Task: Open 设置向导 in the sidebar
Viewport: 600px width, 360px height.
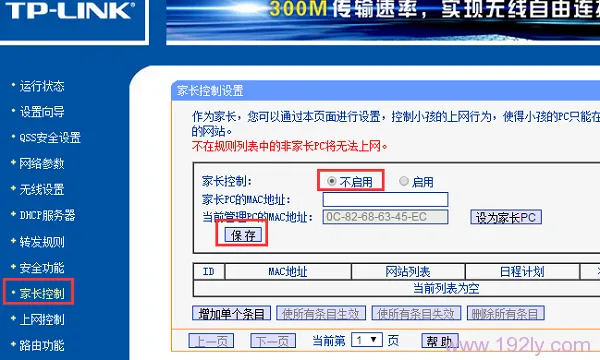Action: click(42, 112)
